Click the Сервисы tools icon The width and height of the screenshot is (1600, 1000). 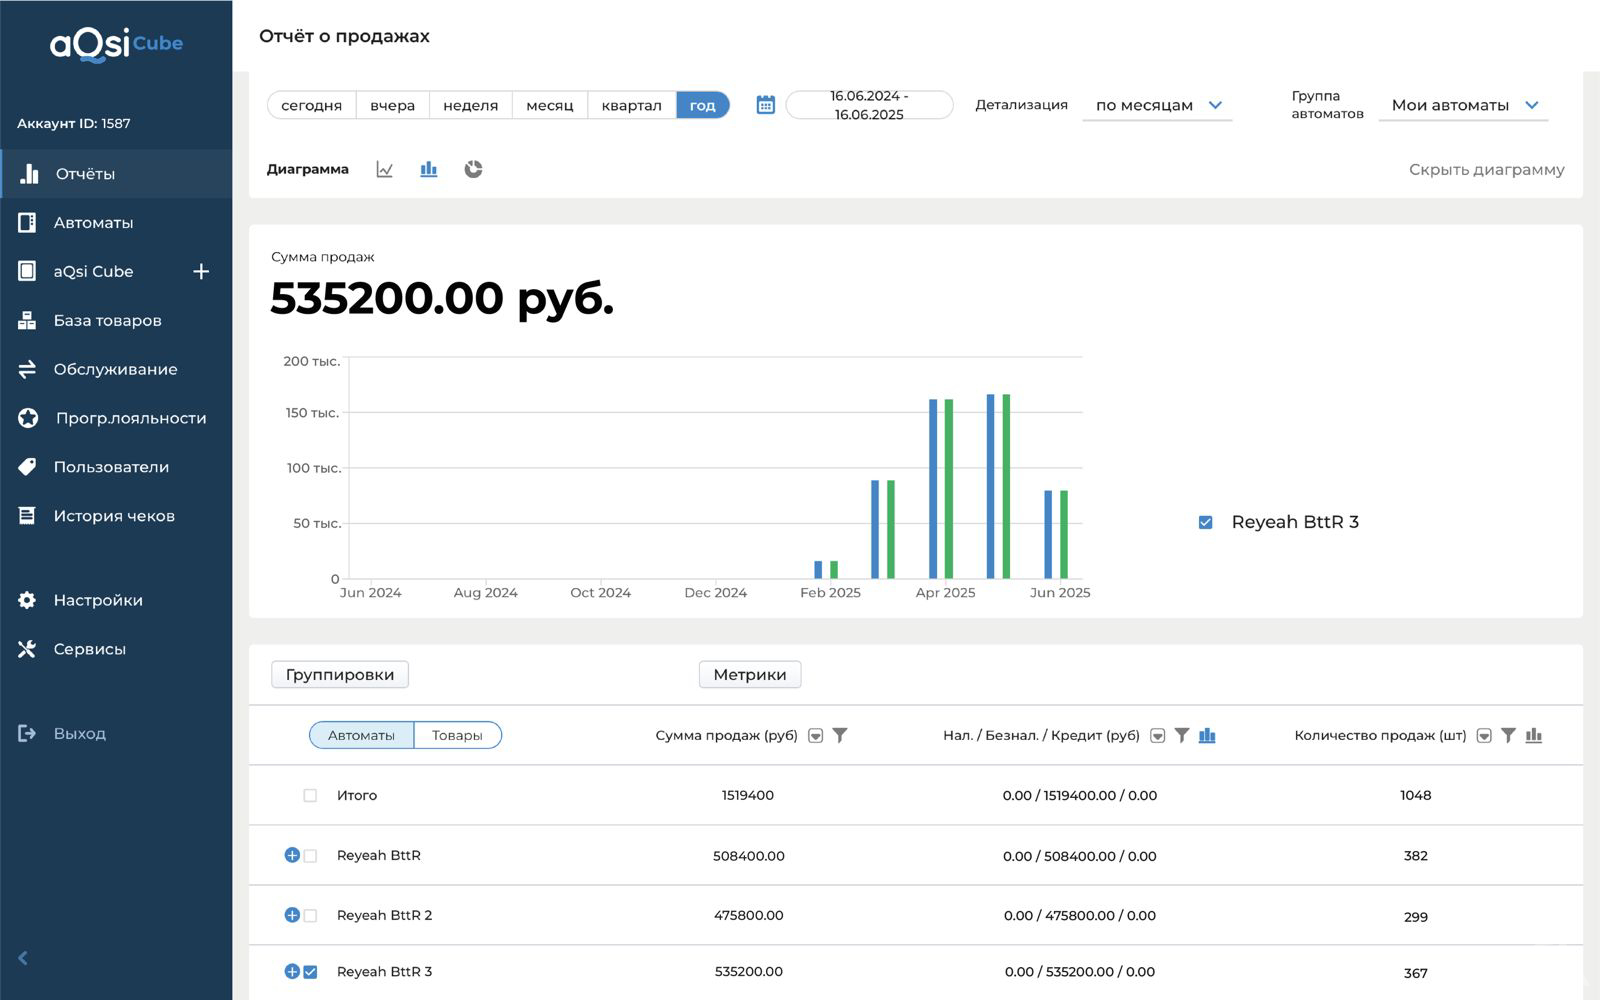(x=27, y=649)
